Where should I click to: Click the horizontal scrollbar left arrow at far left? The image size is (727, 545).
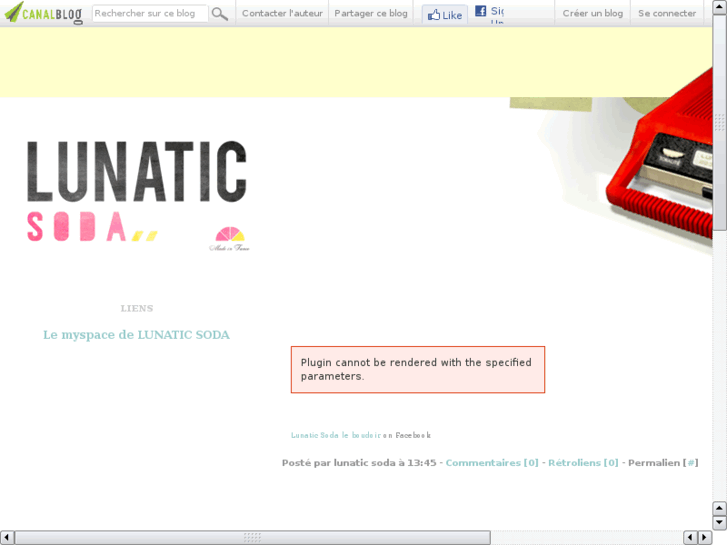pyautogui.click(x=7, y=538)
